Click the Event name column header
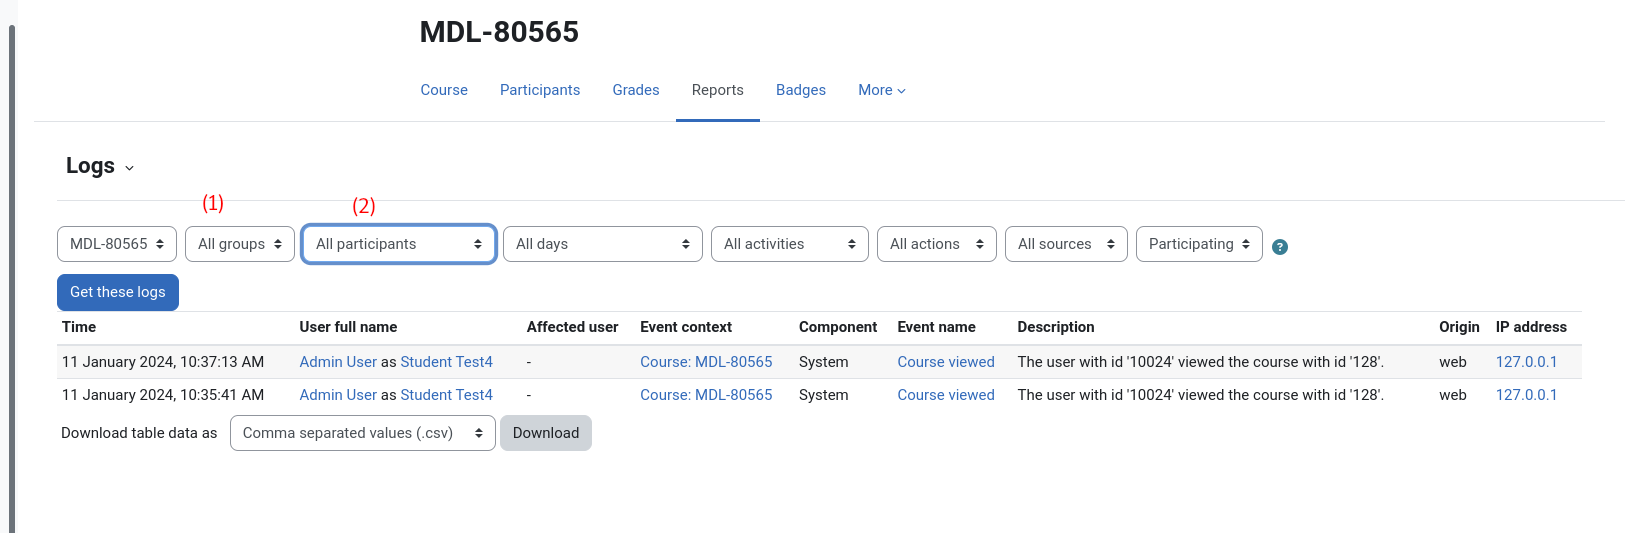This screenshot has width=1625, height=533. coord(936,327)
